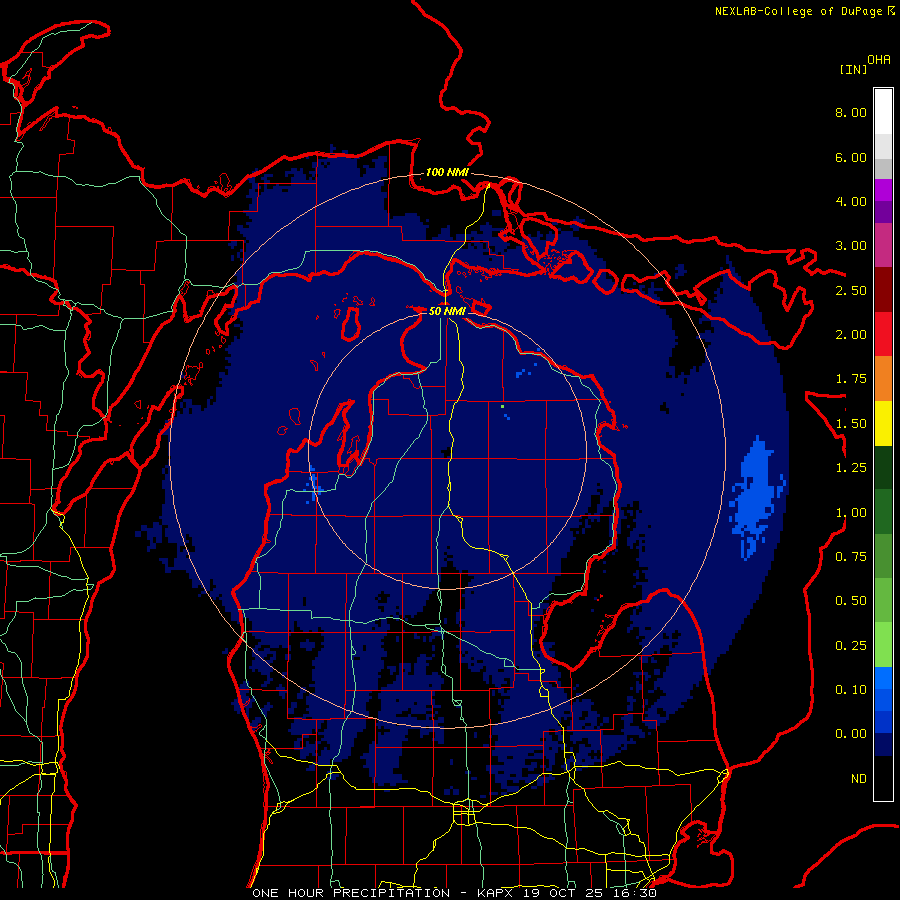This screenshot has height=900, width=900.
Task: Click the 1.75 legend value
Action: [x=851, y=379]
